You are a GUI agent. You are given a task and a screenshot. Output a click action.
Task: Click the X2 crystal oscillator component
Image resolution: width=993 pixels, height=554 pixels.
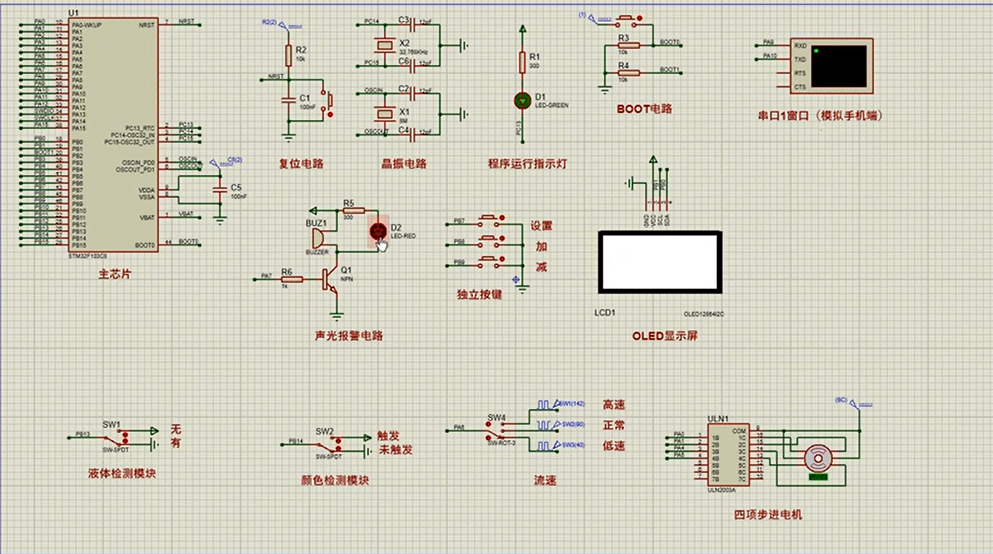pos(384,44)
